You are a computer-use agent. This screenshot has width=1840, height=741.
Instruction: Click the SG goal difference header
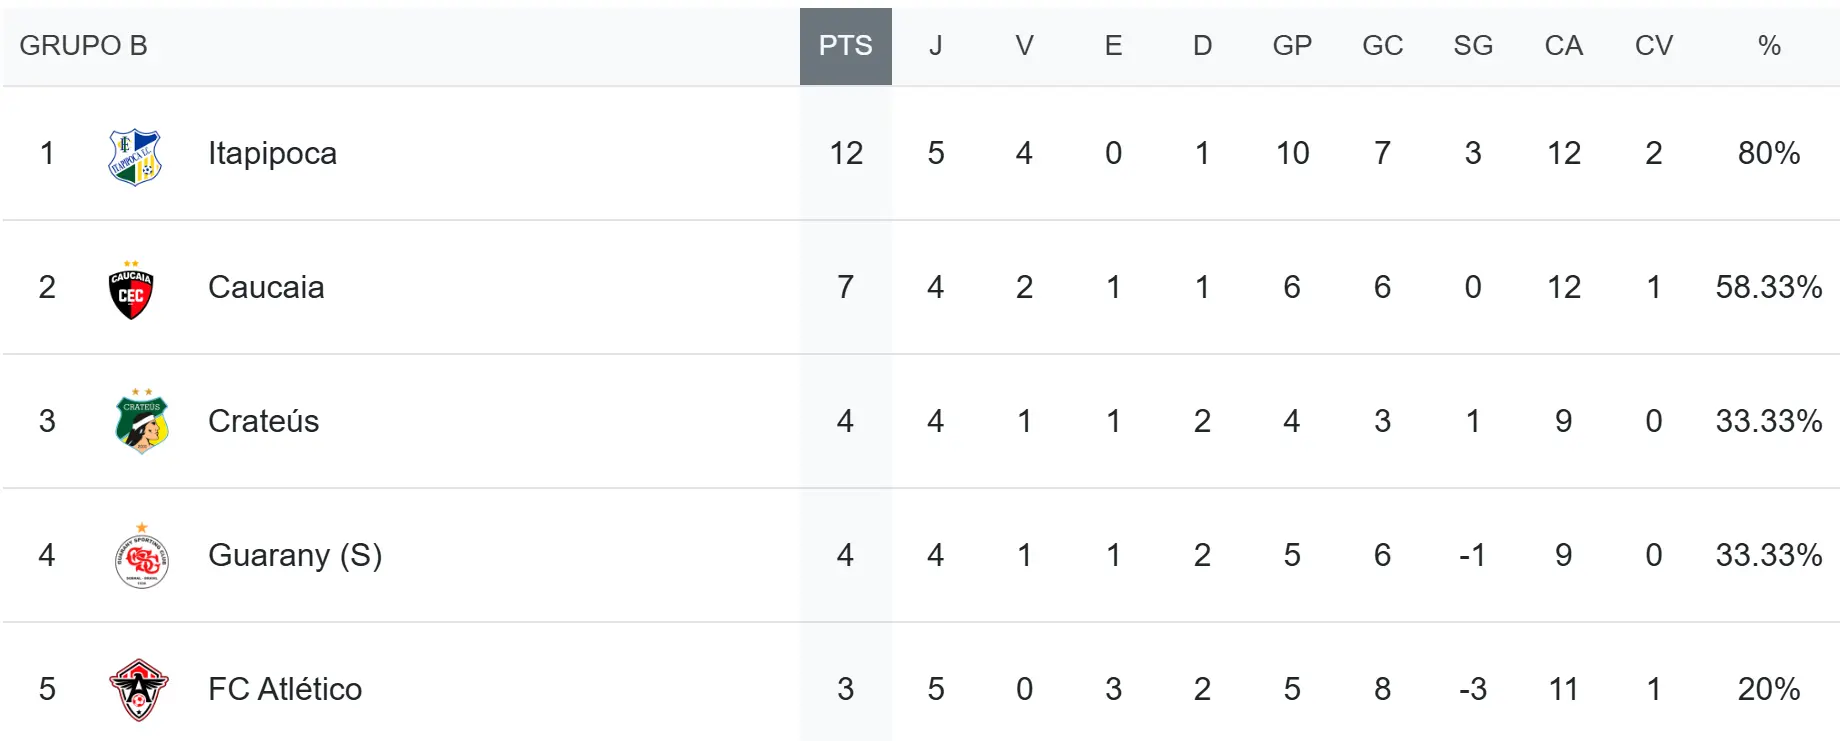pos(1473,46)
